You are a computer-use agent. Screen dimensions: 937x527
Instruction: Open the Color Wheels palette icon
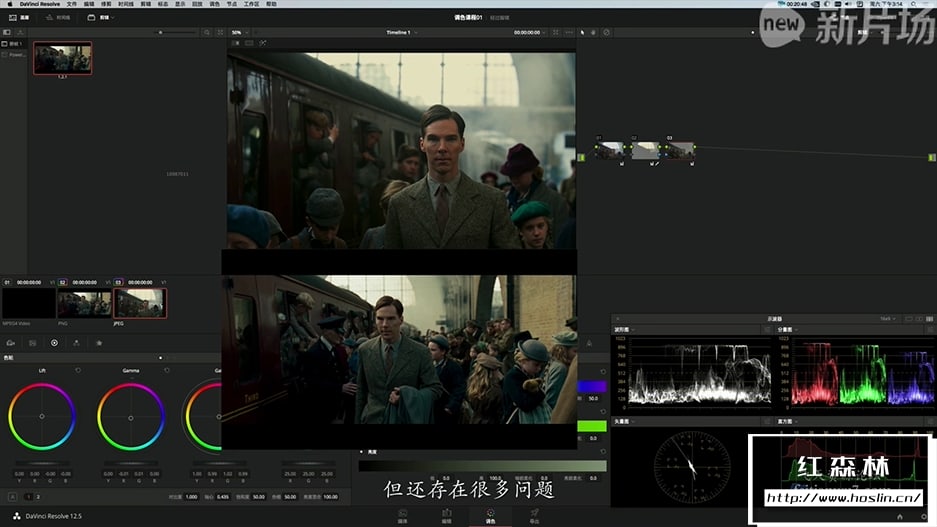(x=54, y=343)
